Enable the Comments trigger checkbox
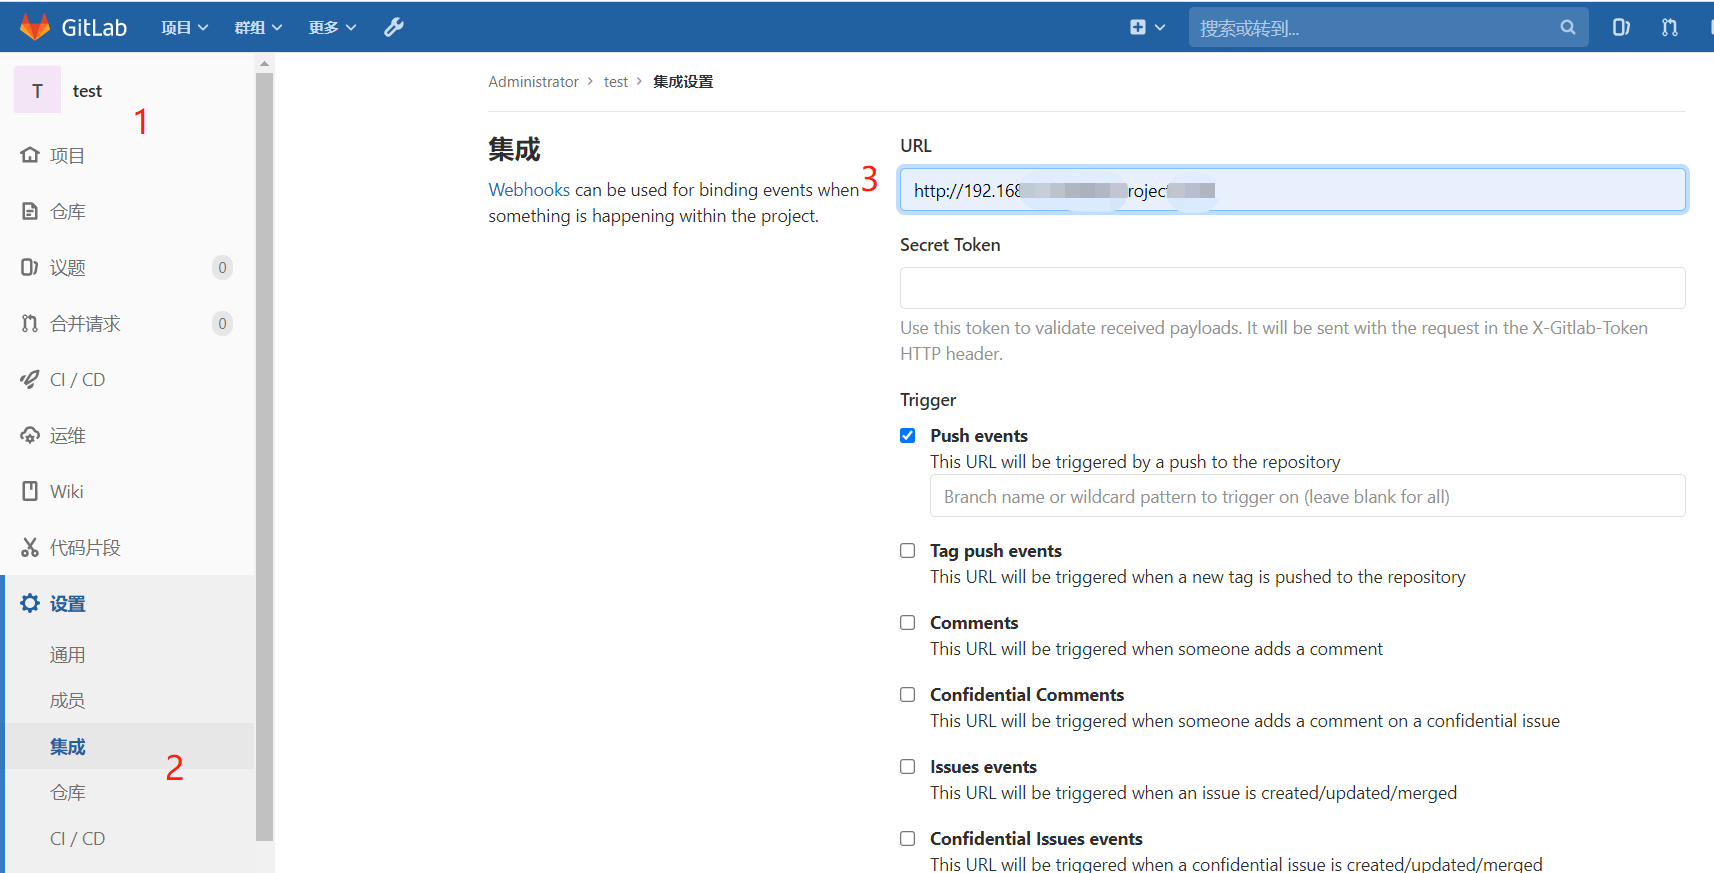1714x873 pixels. point(907,622)
